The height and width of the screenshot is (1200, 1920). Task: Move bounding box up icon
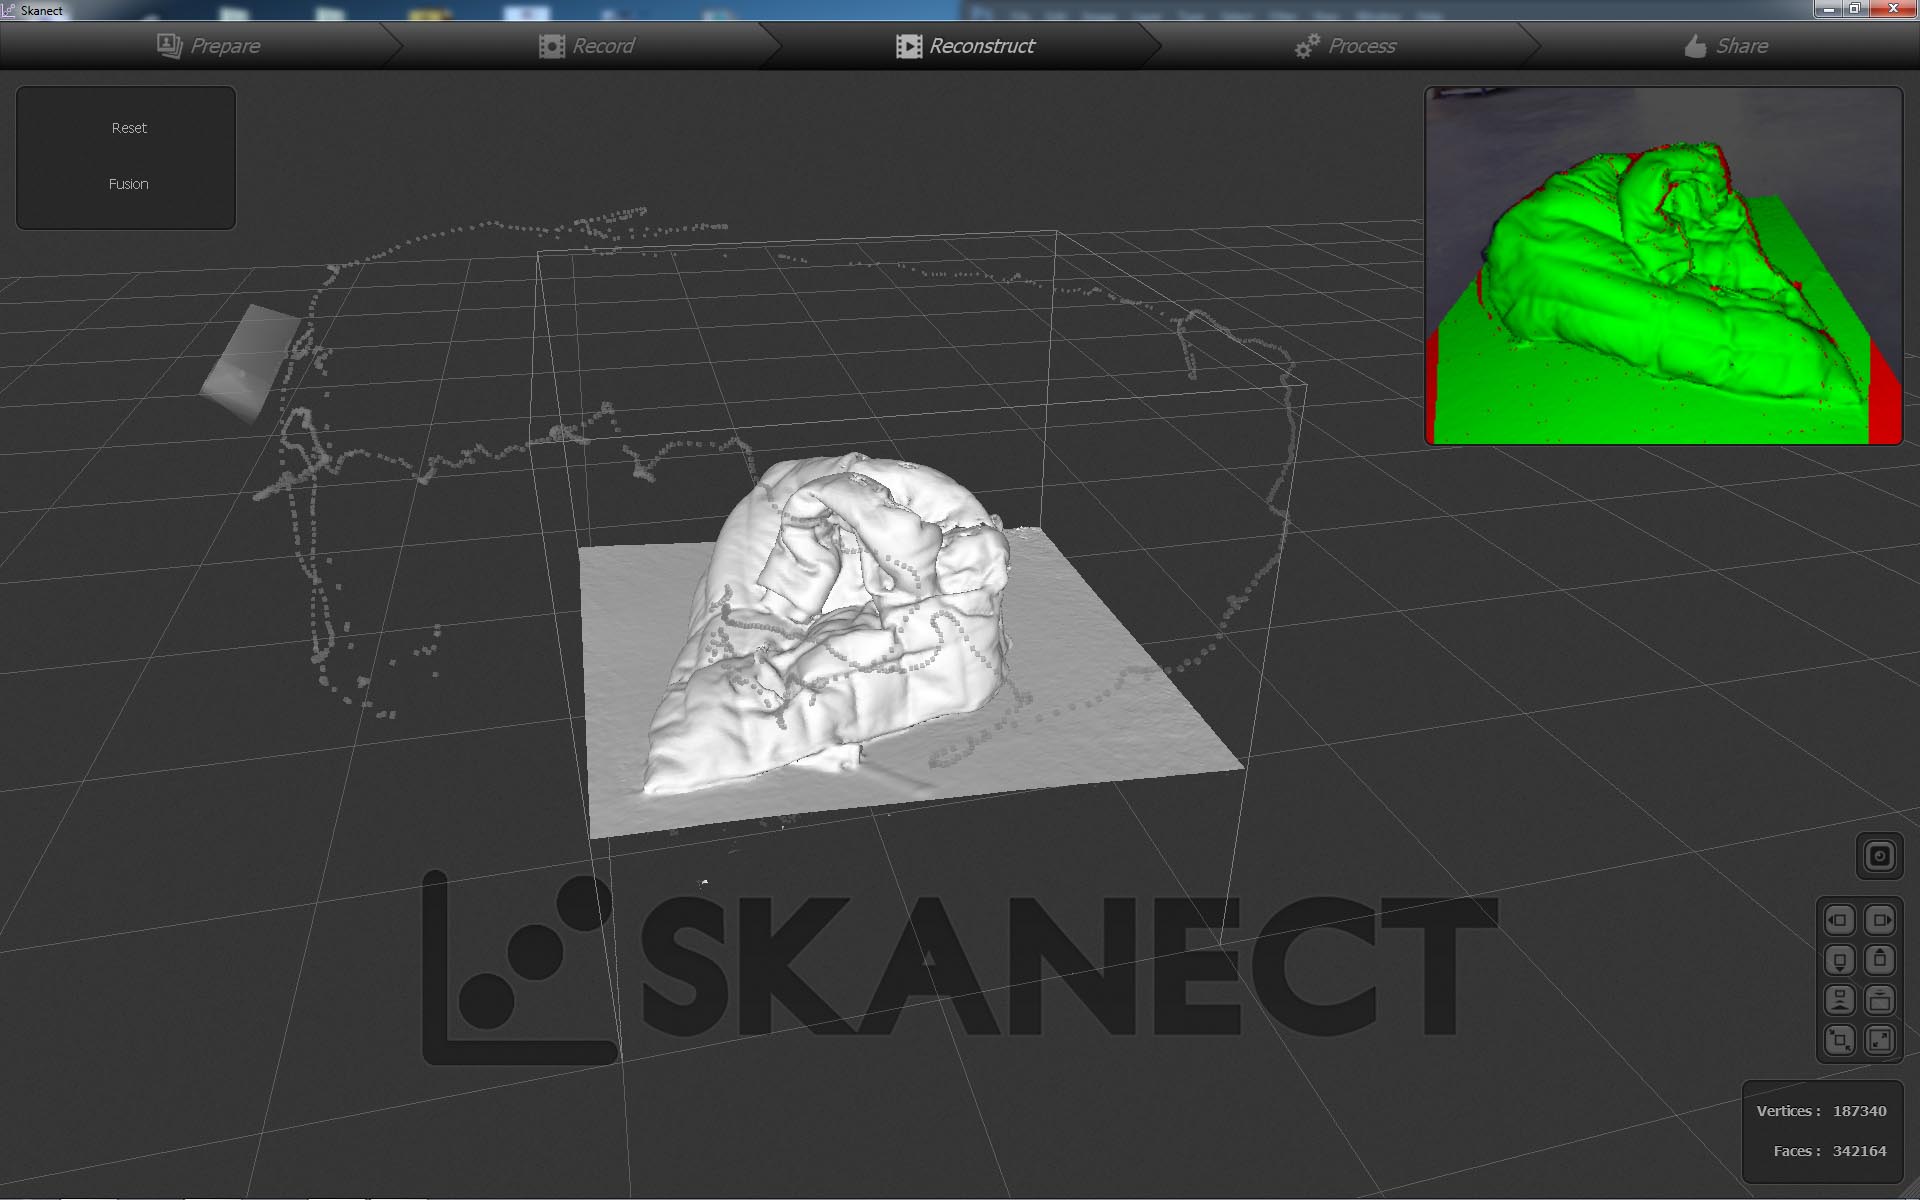pyautogui.click(x=1880, y=960)
